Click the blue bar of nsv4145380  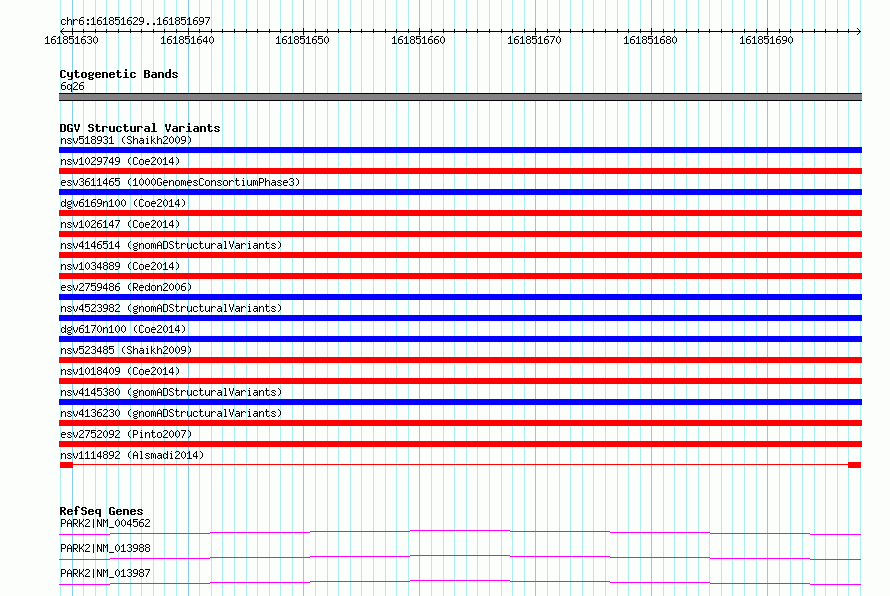coord(460,402)
